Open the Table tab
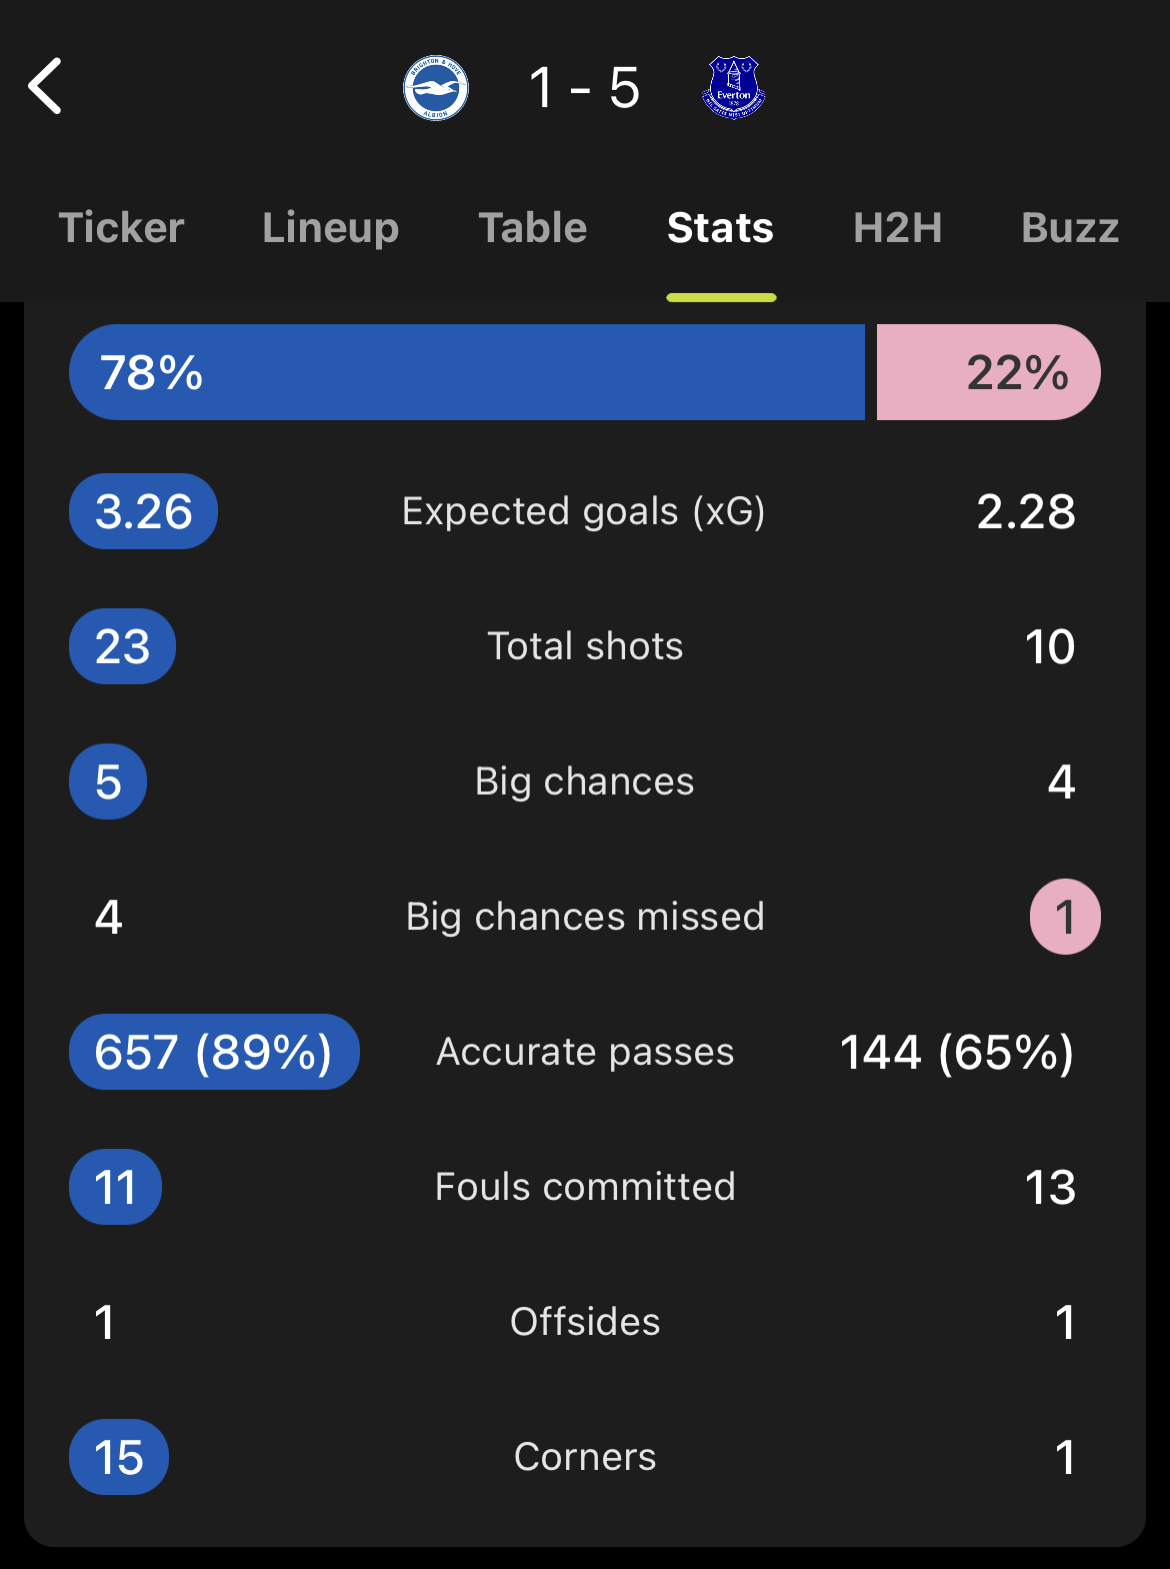Image resolution: width=1170 pixels, height=1569 pixels. pos(533,227)
